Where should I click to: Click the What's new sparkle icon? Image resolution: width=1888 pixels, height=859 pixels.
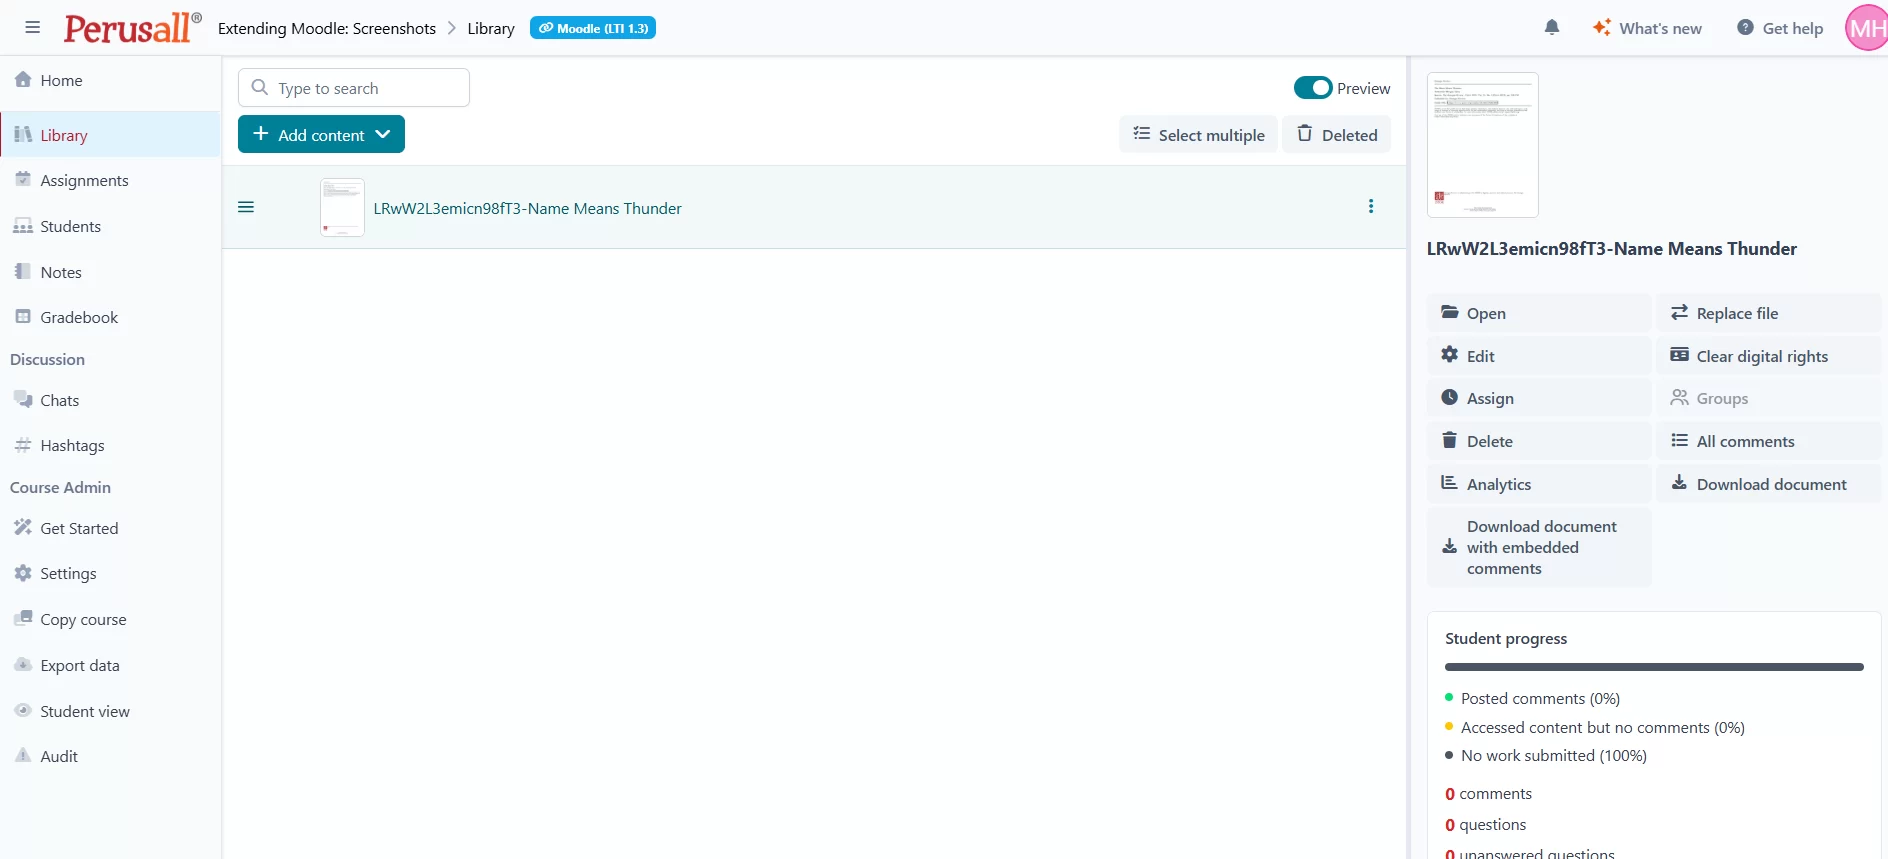click(x=1602, y=28)
